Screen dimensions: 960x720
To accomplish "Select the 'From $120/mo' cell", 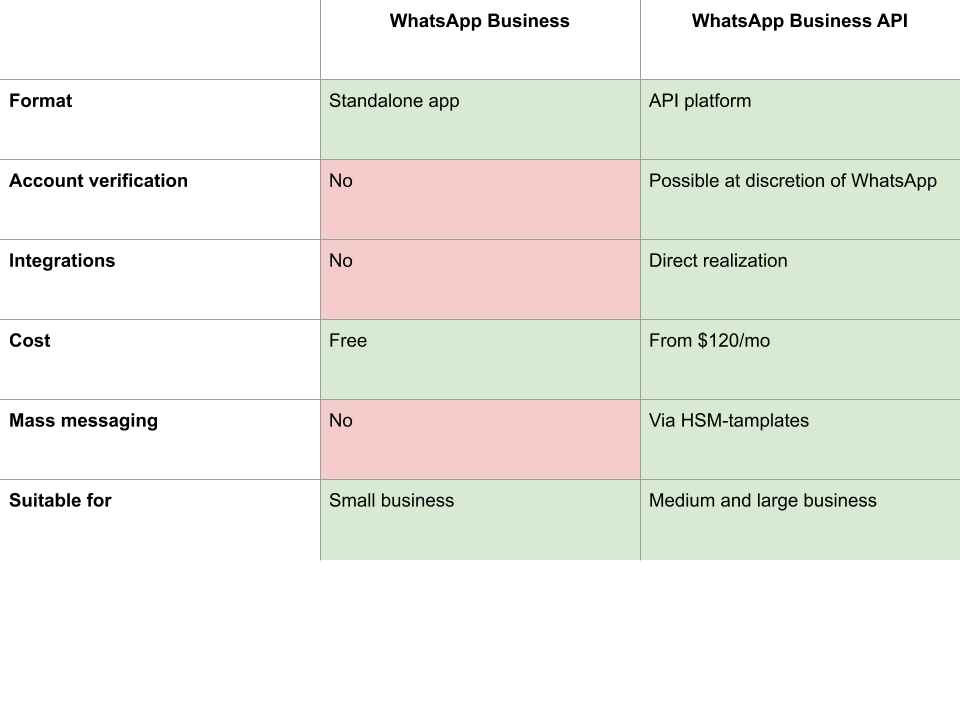I will click(x=800, y=359).
